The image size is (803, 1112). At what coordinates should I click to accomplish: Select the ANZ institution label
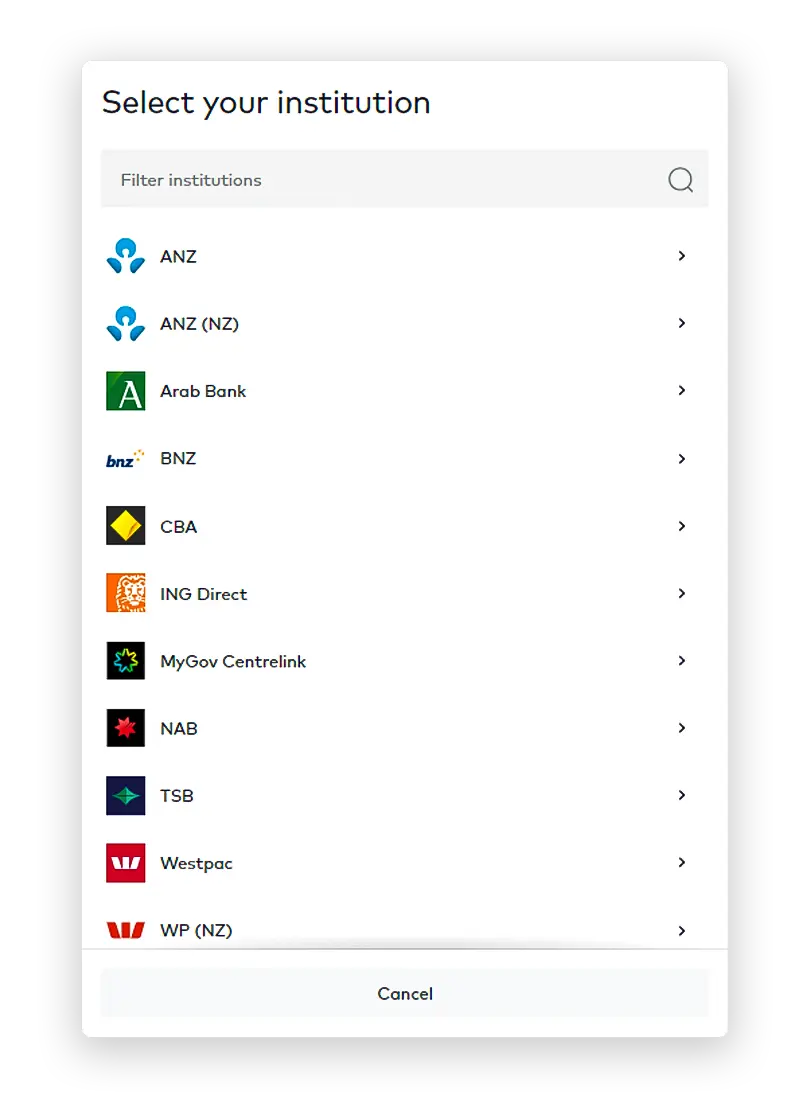coord(178,256)
